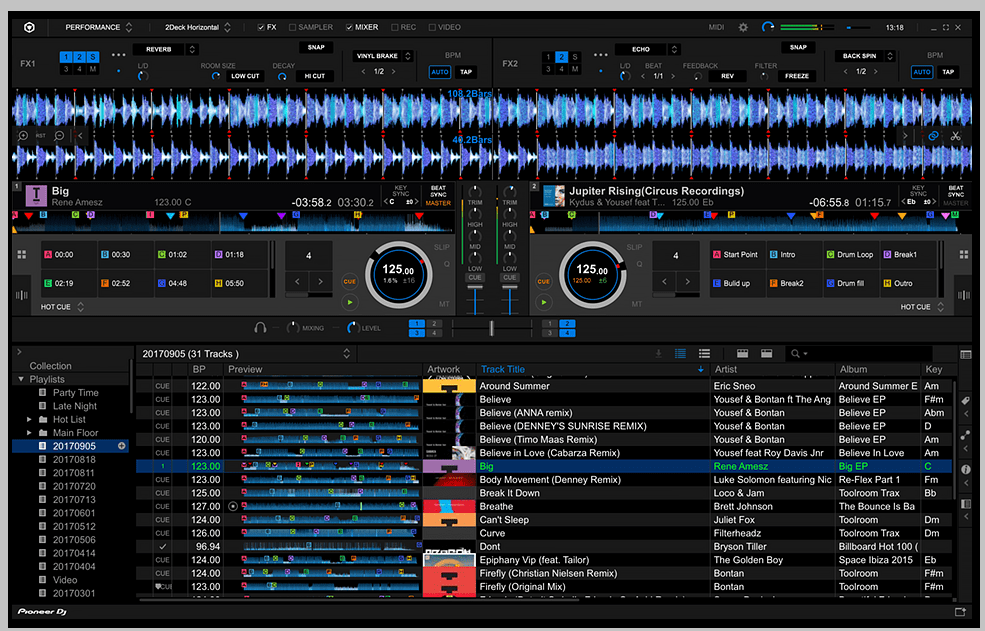Switch browser to plain list view icon
This screenshot has width=985, height=631.
(x=704, y=354)
